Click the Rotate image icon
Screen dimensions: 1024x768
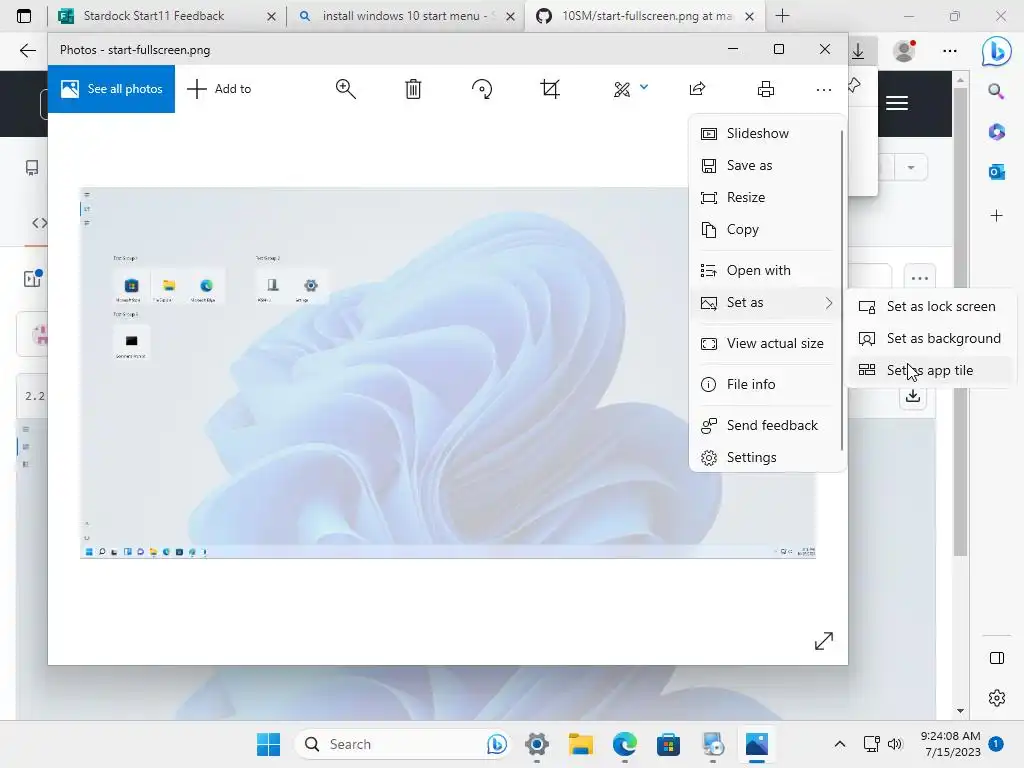tap(482, 89)
